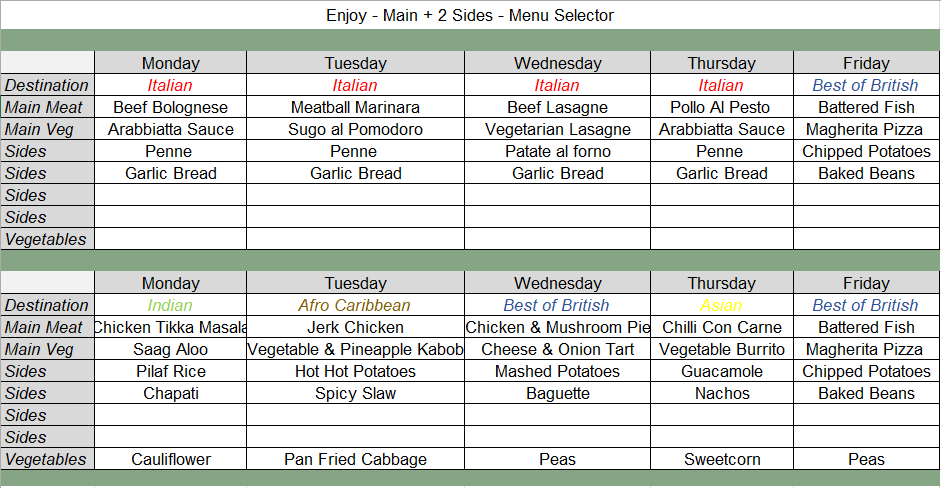941x488 pixels.
Task: Click the yellow Asian destination cell
Action: coord(721,305)
